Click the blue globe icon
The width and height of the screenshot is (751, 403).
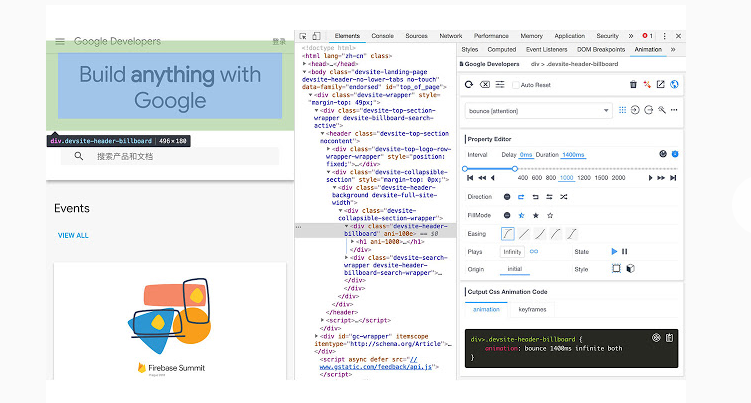click(674, 84)
